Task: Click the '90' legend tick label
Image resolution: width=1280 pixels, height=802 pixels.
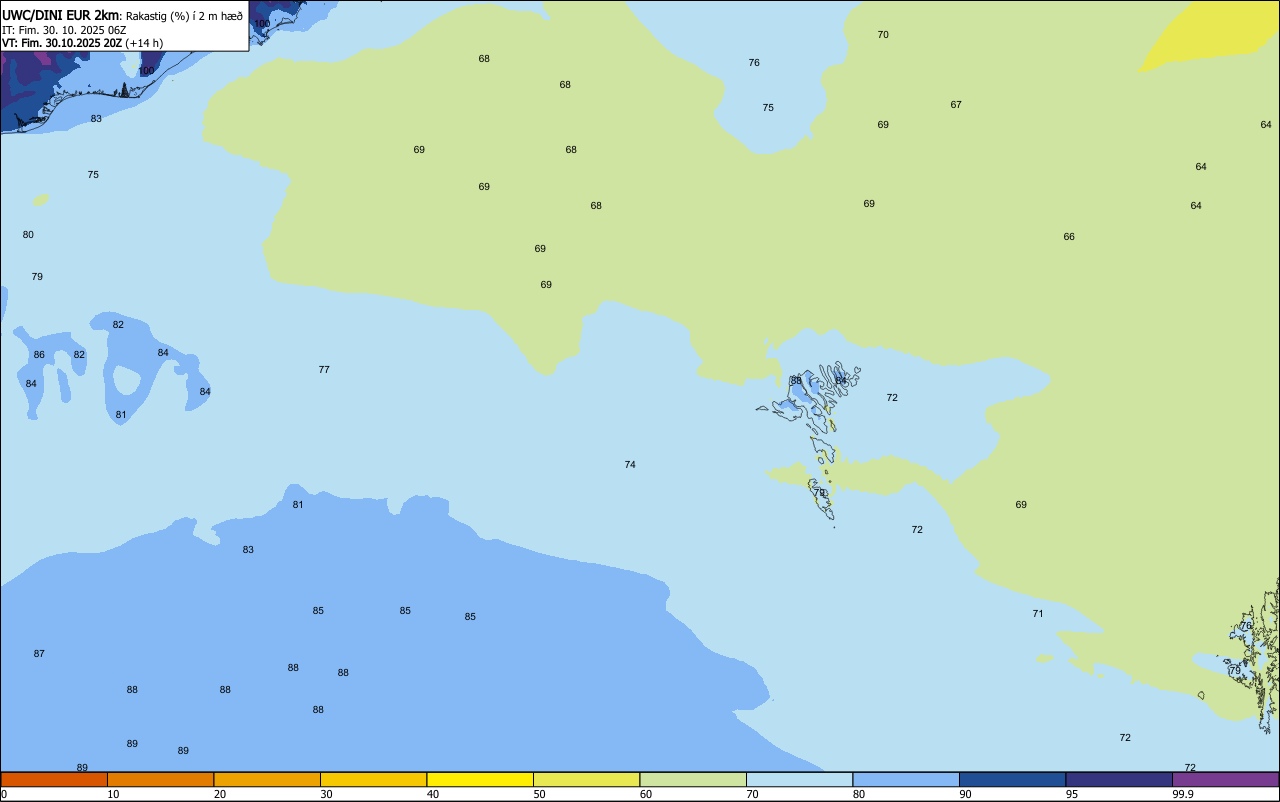Action: (x=966, y=794)
